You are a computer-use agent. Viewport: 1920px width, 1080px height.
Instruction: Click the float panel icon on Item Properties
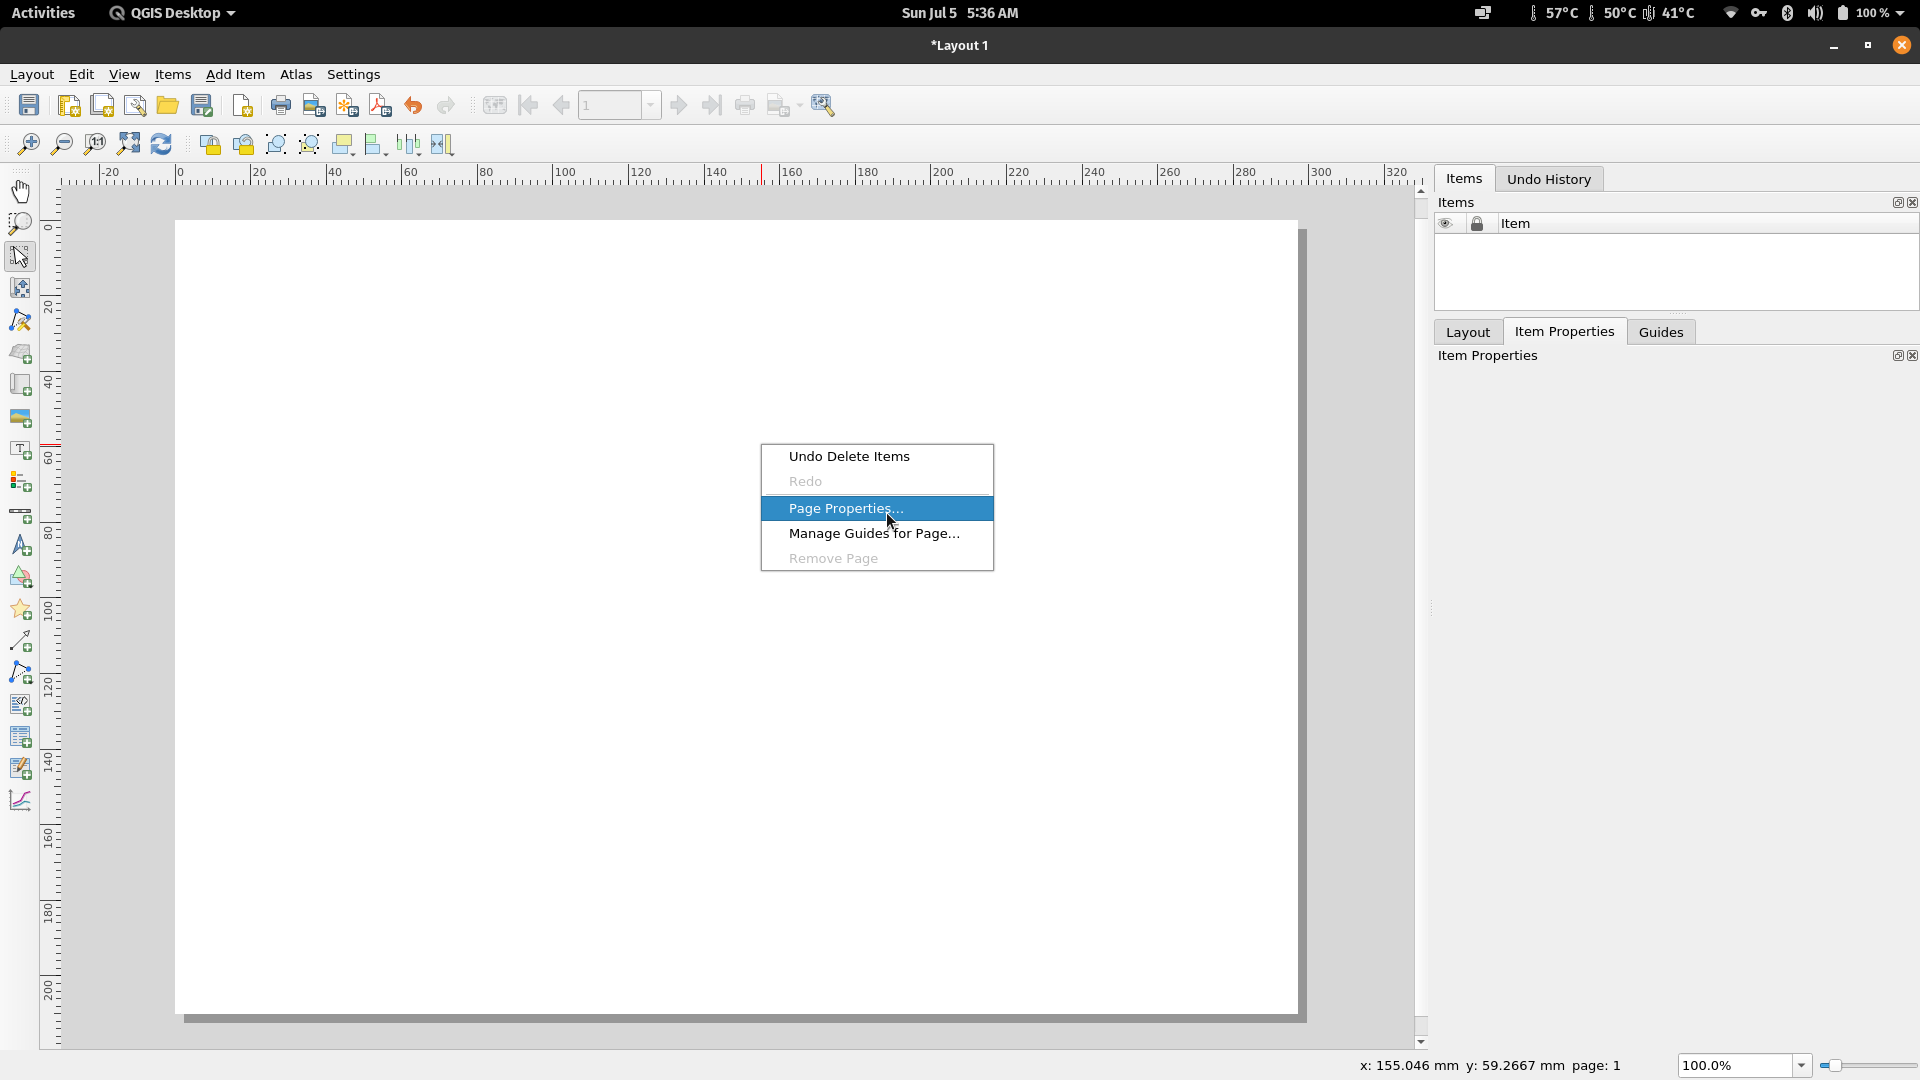(x=1897, y=355)
